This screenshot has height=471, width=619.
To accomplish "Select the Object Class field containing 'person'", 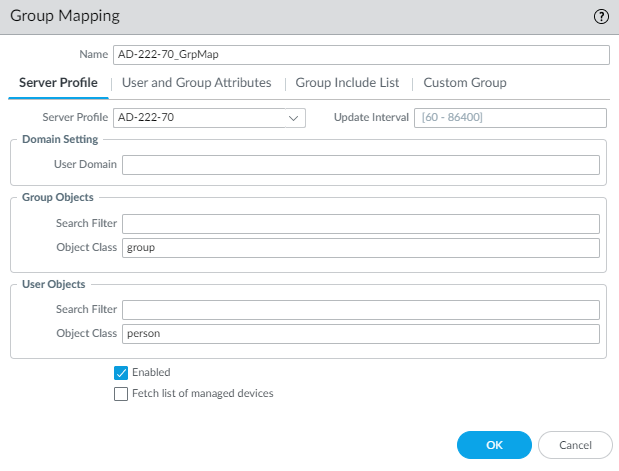I will pos(360,333).
